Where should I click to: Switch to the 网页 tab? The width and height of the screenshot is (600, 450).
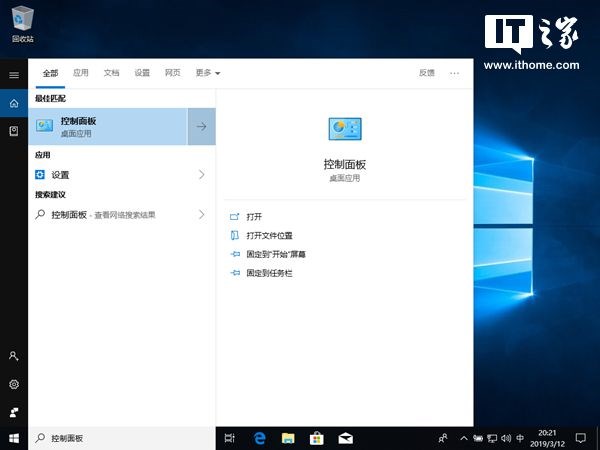173,73
